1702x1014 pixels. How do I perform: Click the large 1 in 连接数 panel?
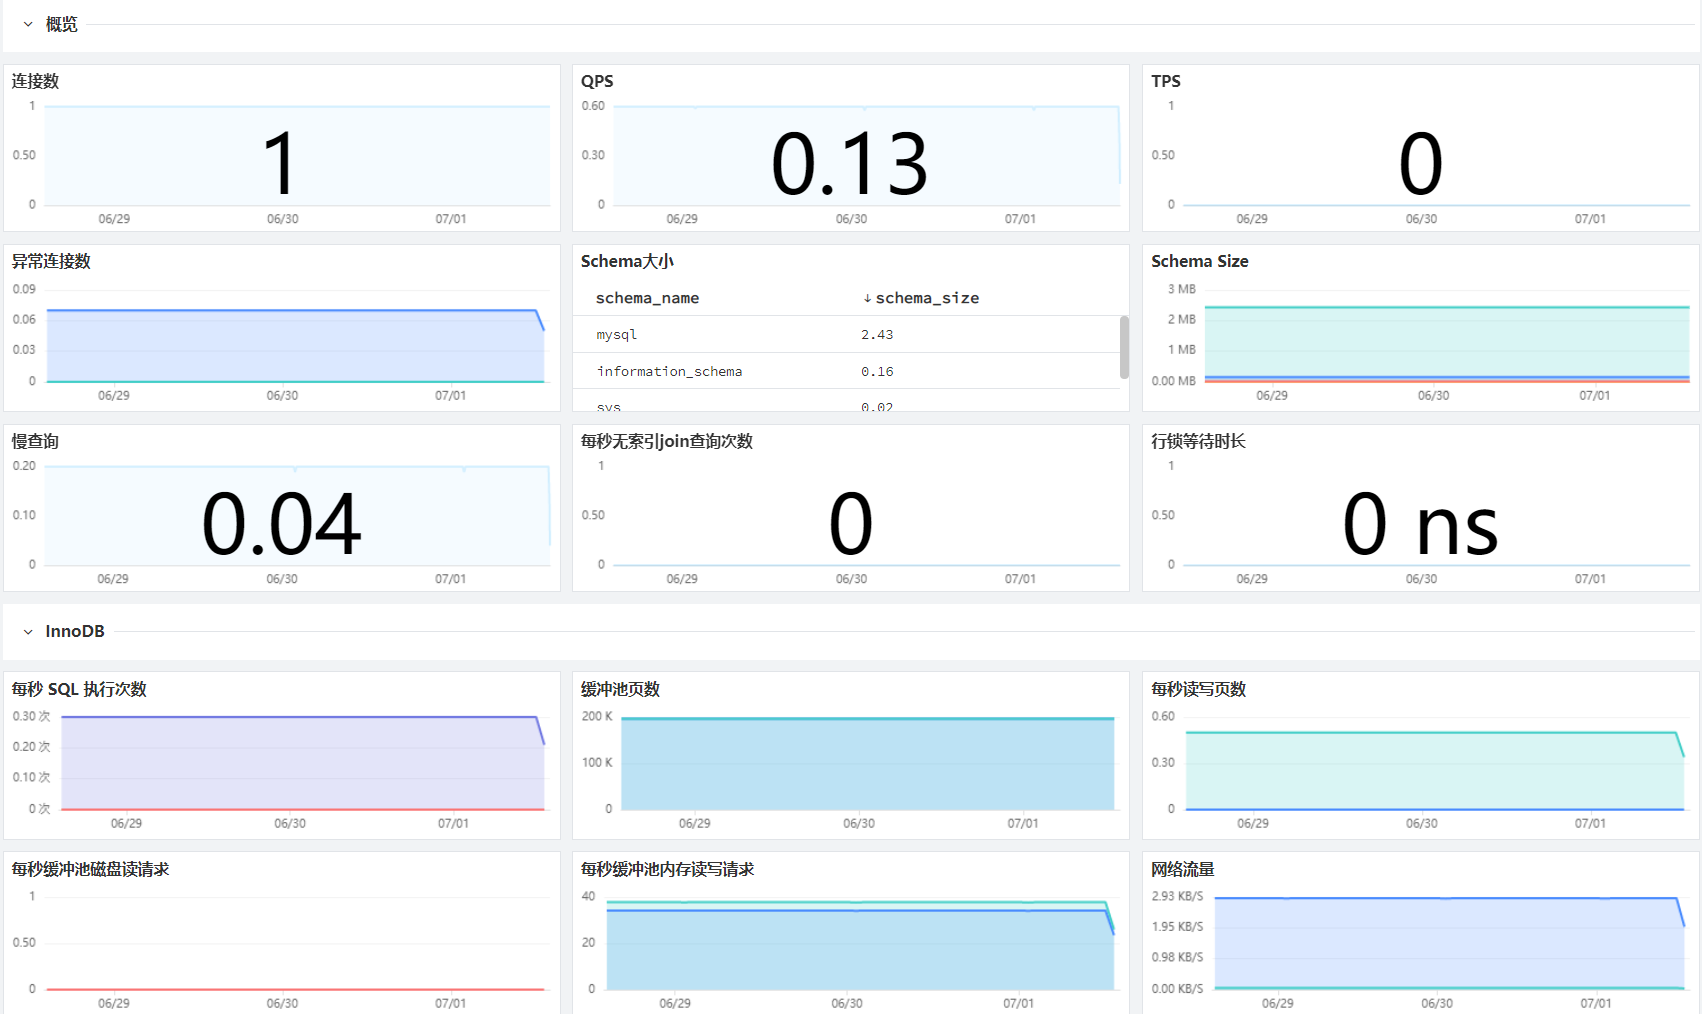click(x=280, y=163)
